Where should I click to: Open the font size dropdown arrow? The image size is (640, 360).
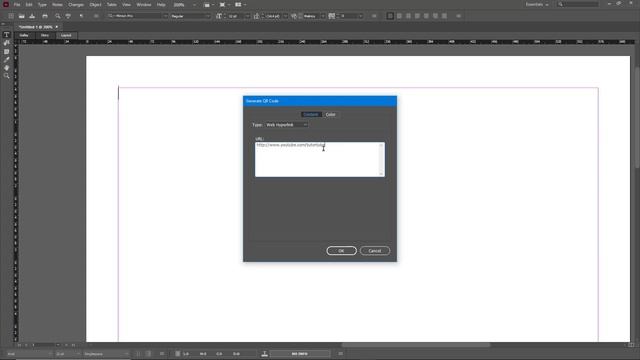coord(247,16)
